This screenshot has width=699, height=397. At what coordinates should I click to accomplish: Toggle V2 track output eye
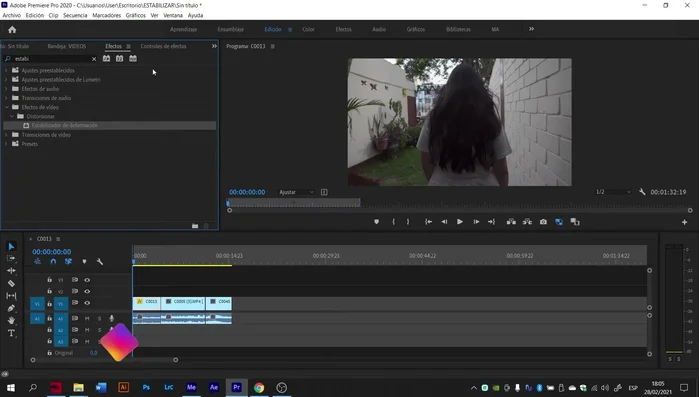coord(87,291)
